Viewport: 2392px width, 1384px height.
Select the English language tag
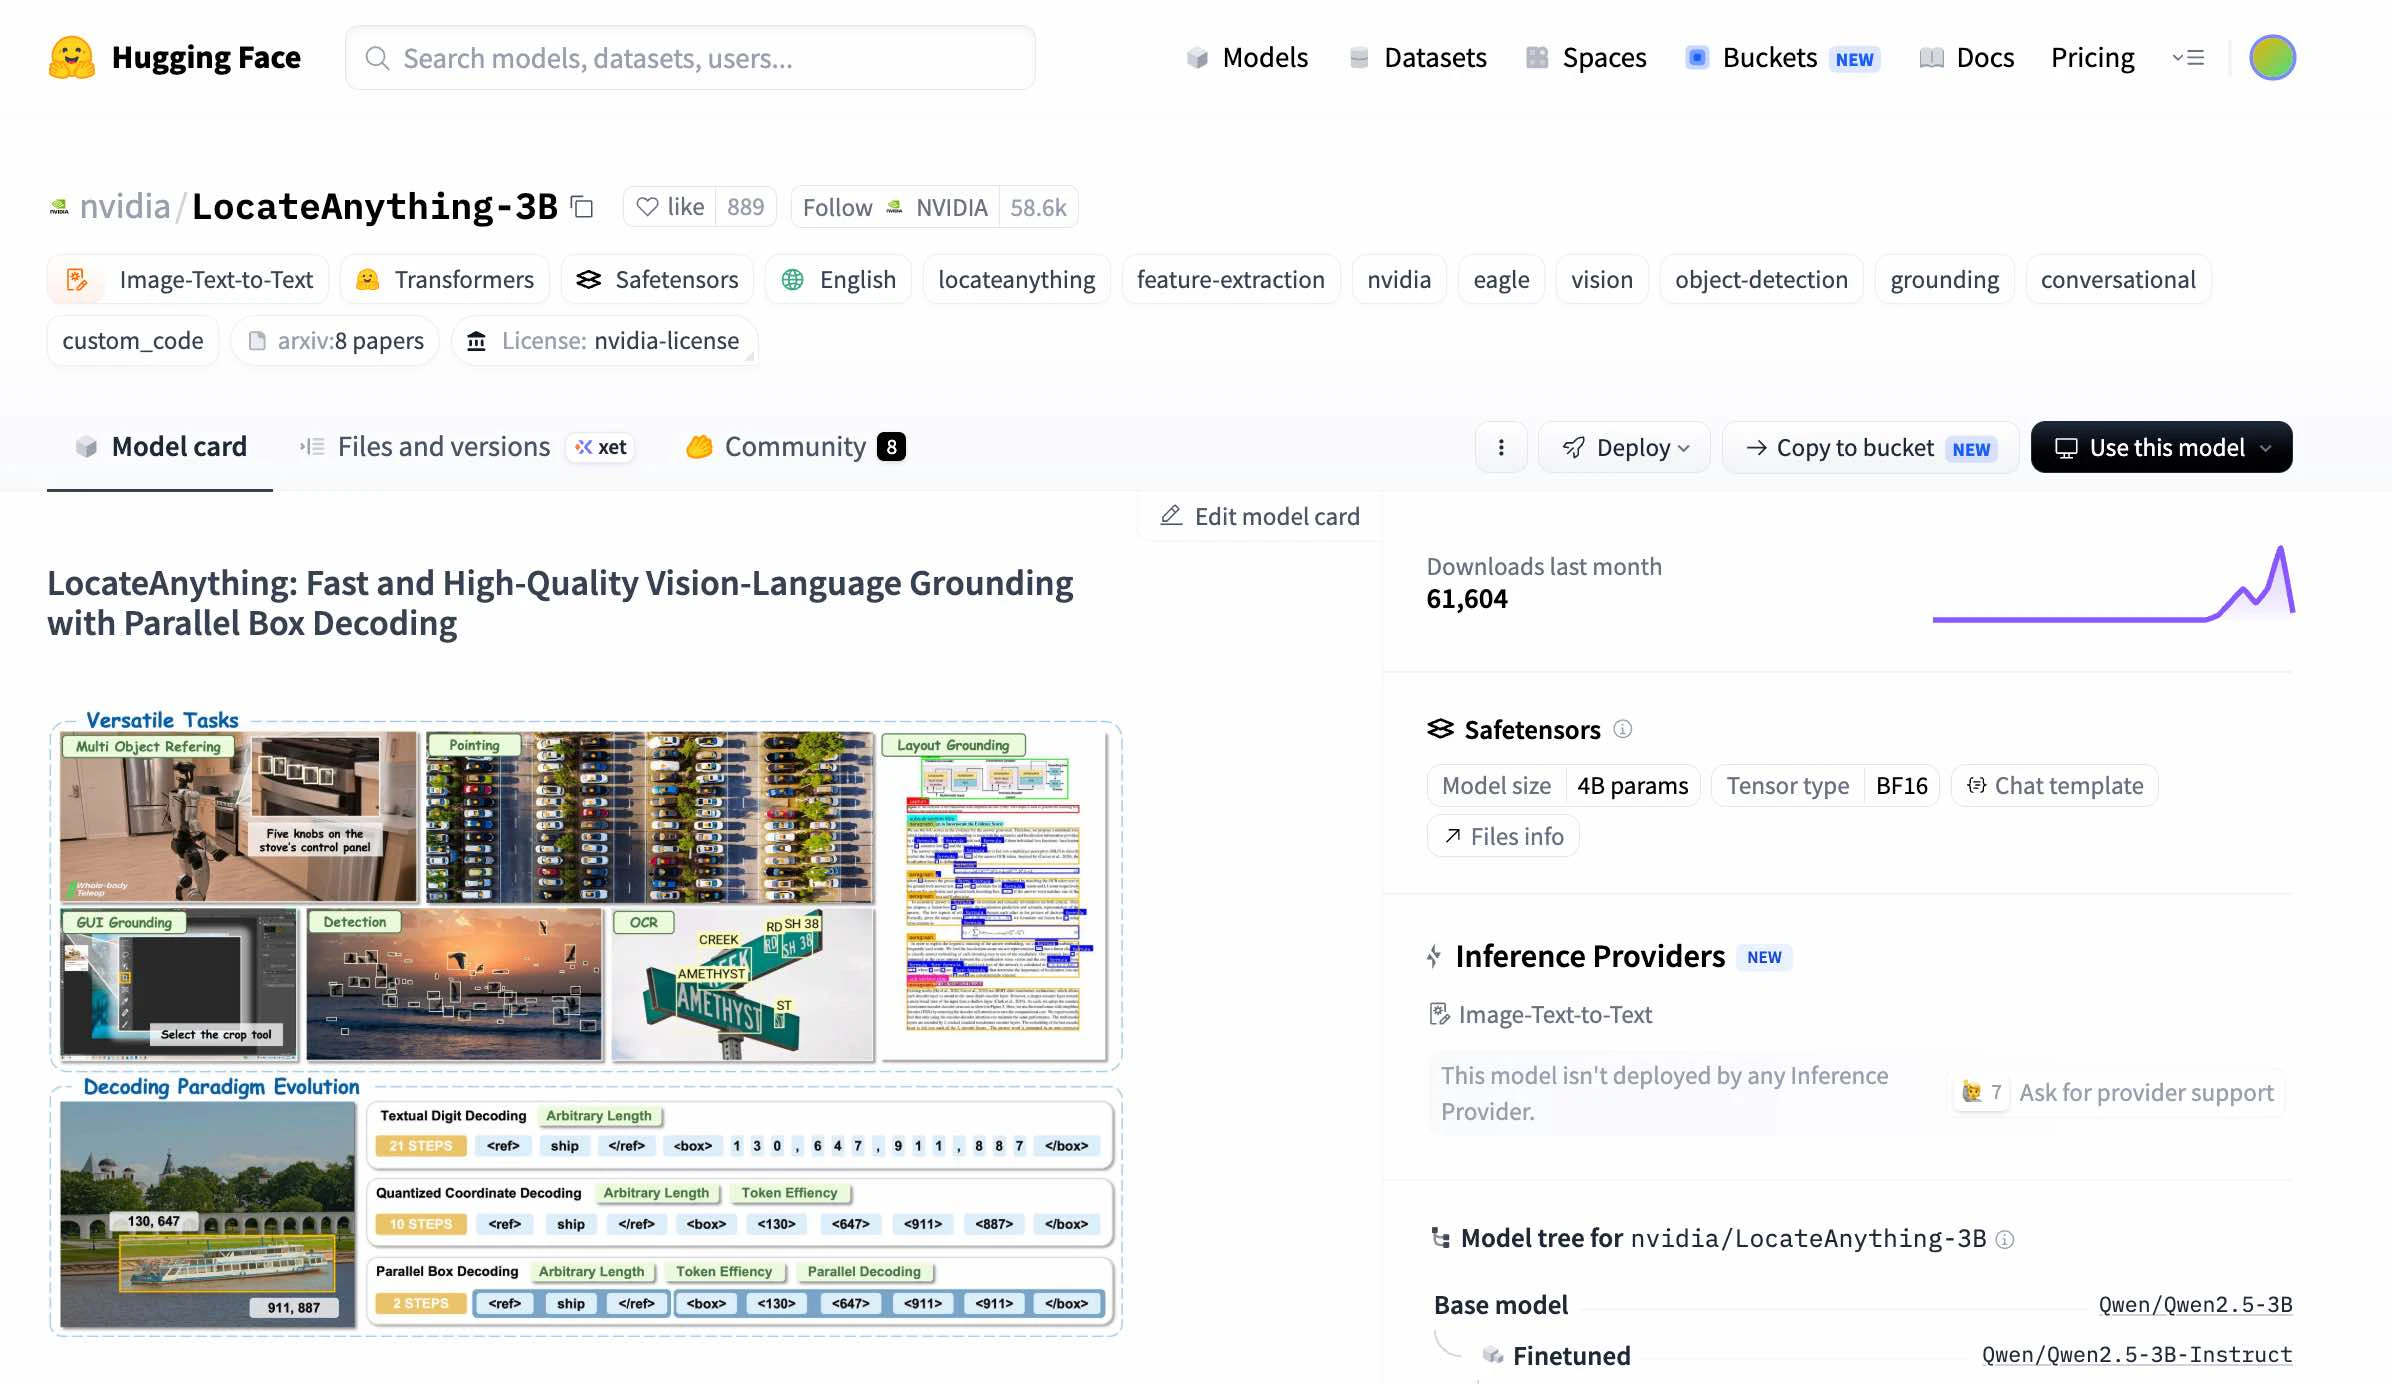pos(838,280)
